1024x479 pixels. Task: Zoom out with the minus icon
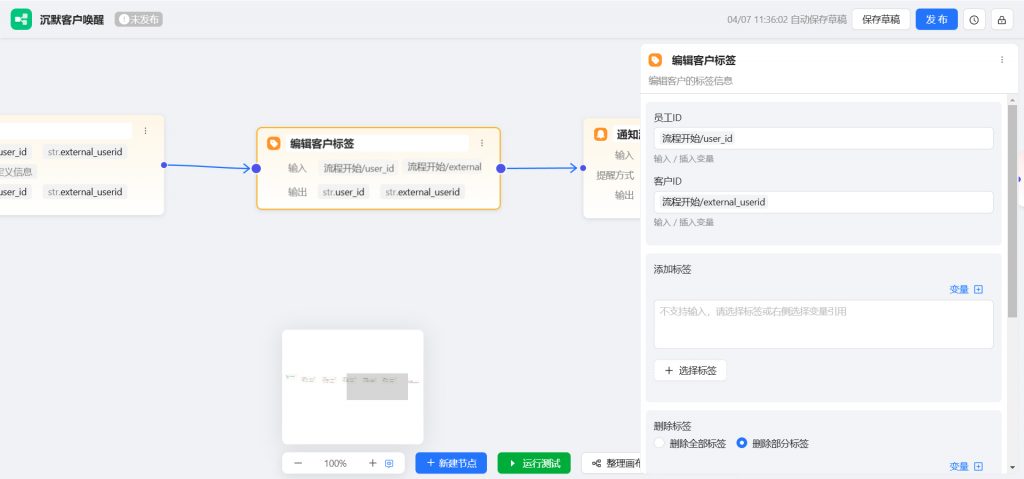click(x=298, y=463)
